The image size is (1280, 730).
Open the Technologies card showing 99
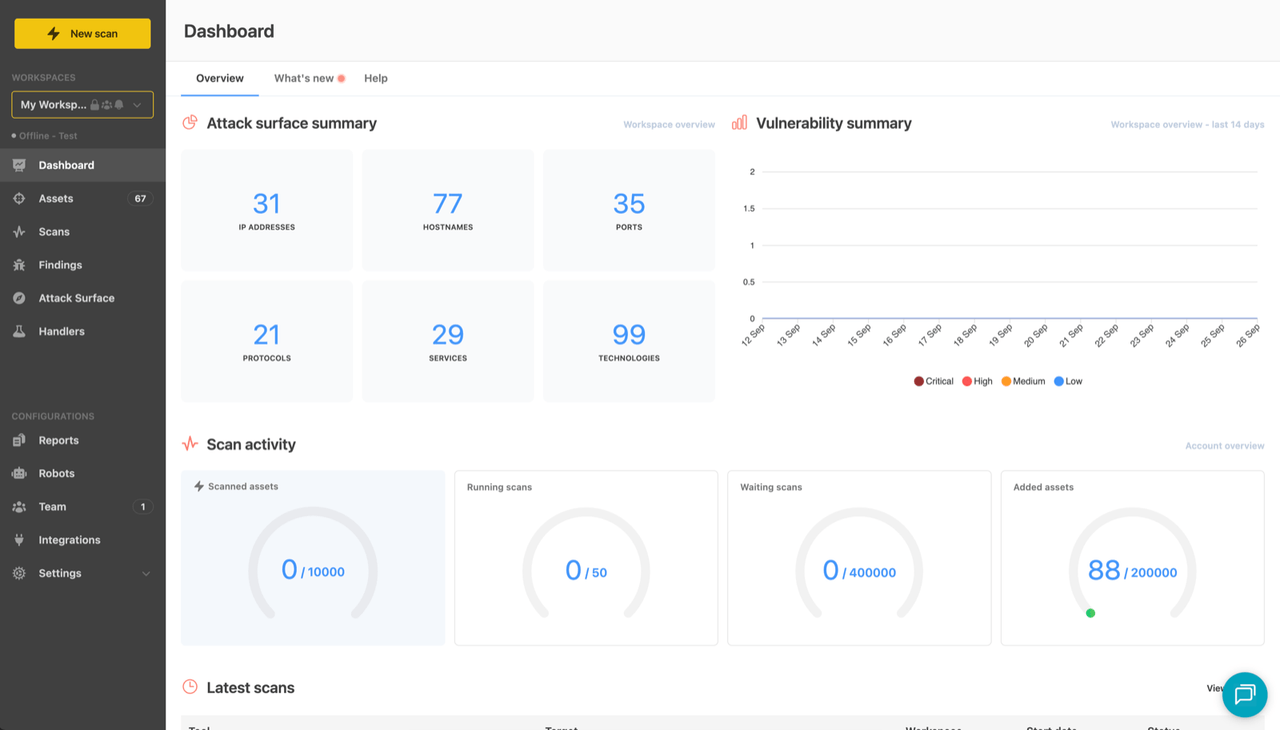coord(629,341)
